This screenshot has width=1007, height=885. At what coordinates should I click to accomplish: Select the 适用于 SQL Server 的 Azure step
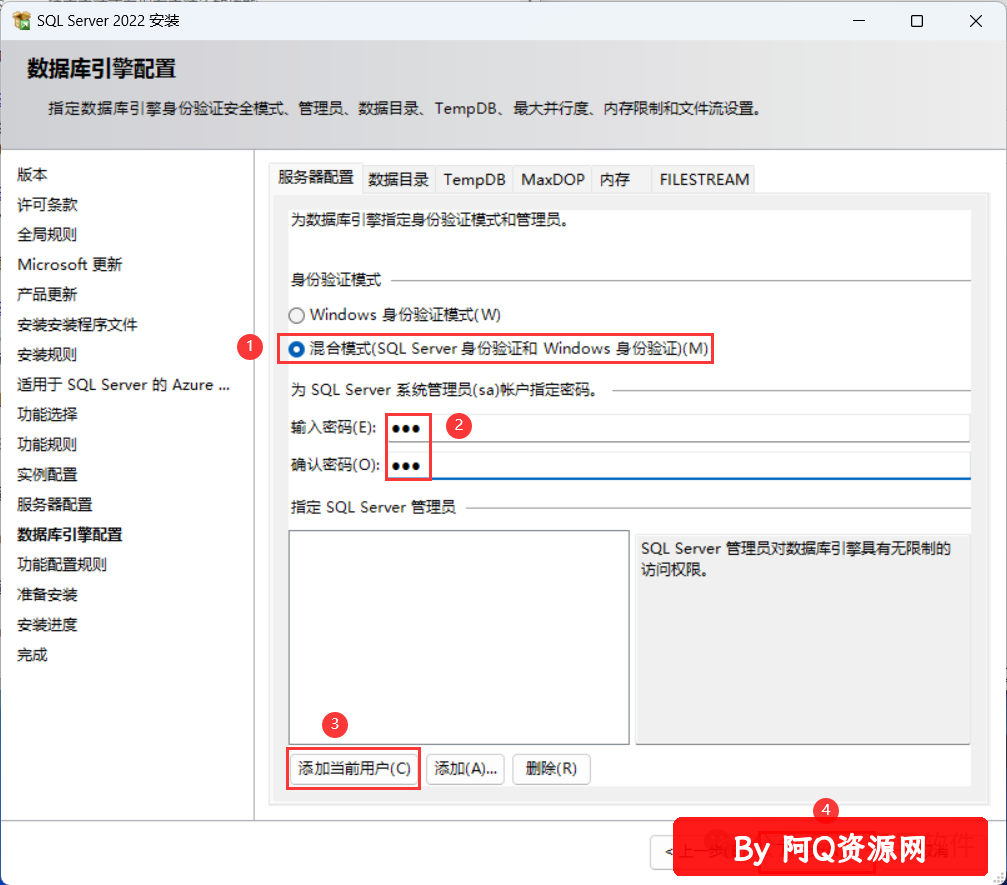(123, 385)
